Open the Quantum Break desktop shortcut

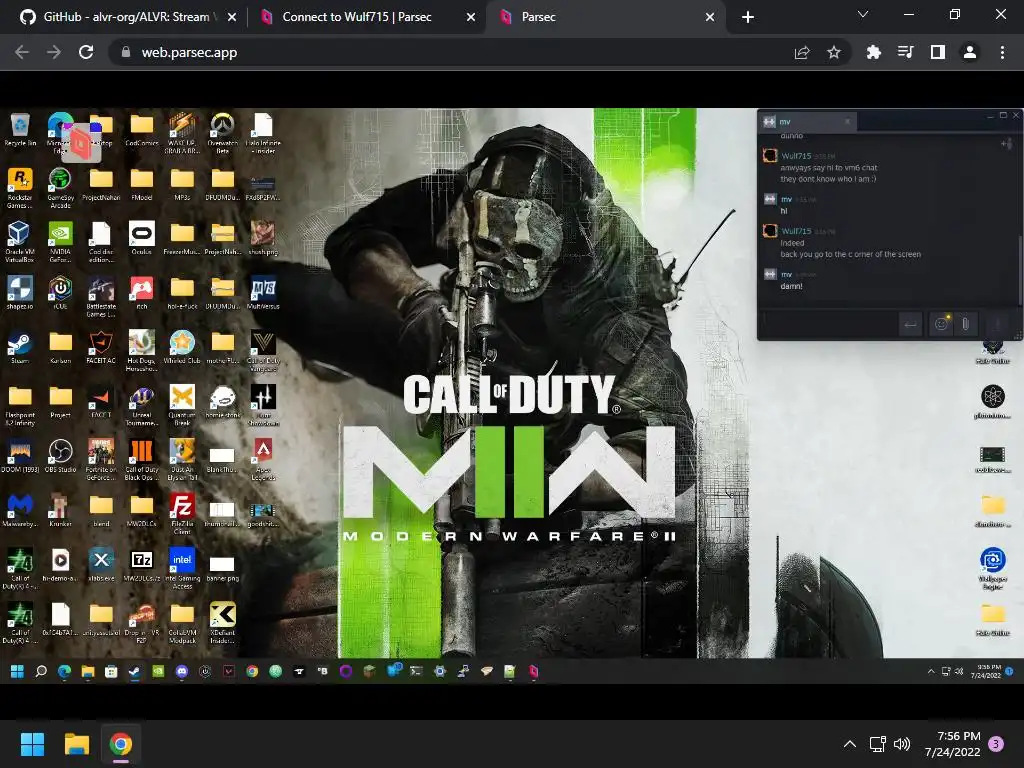(182, 405)
